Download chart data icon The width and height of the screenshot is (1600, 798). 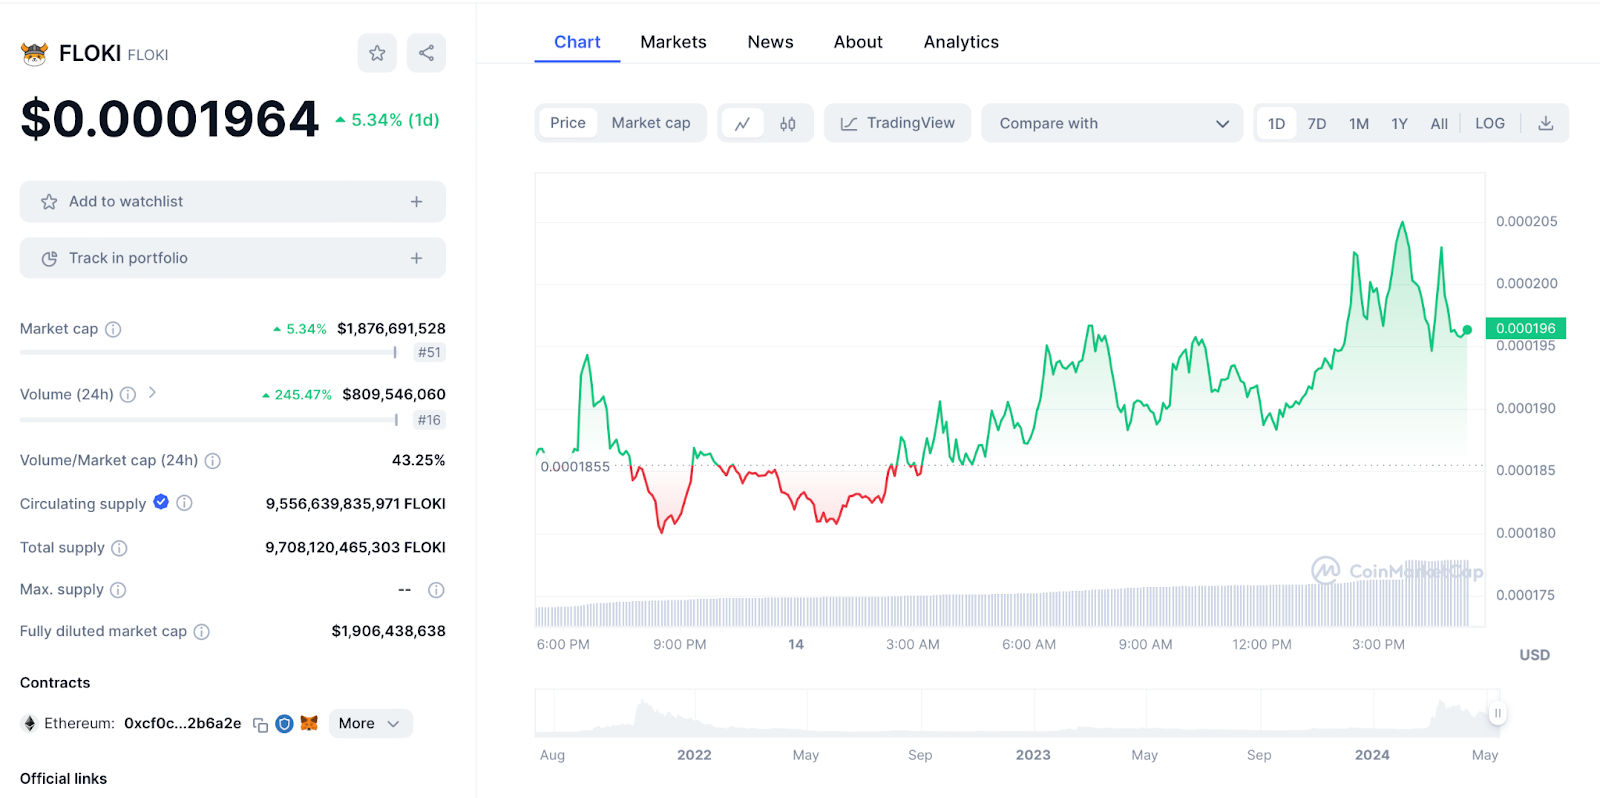pyautogui.click(x=1545, y=123)
